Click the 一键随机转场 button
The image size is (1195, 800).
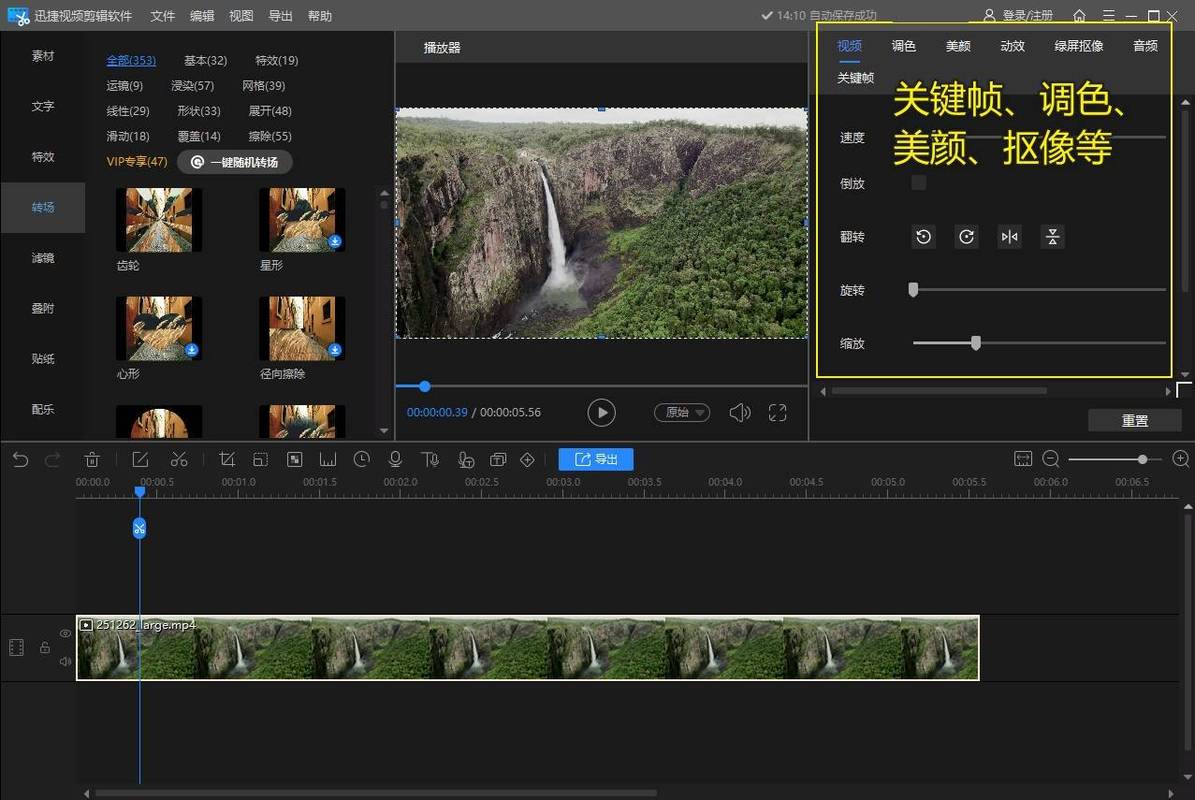coord(235,162)
